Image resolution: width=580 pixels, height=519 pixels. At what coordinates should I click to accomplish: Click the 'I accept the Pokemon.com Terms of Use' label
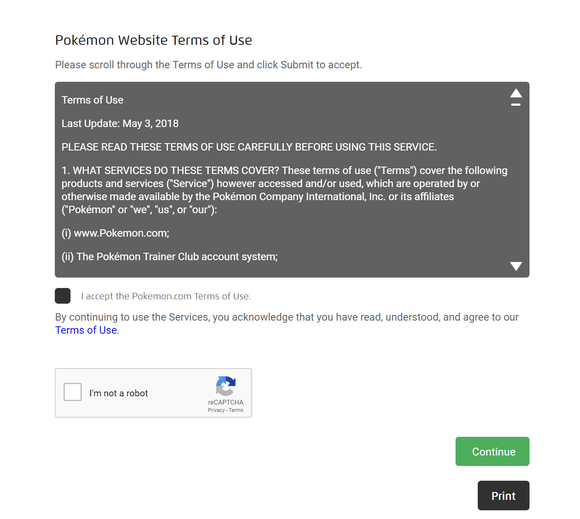point(166,296)
